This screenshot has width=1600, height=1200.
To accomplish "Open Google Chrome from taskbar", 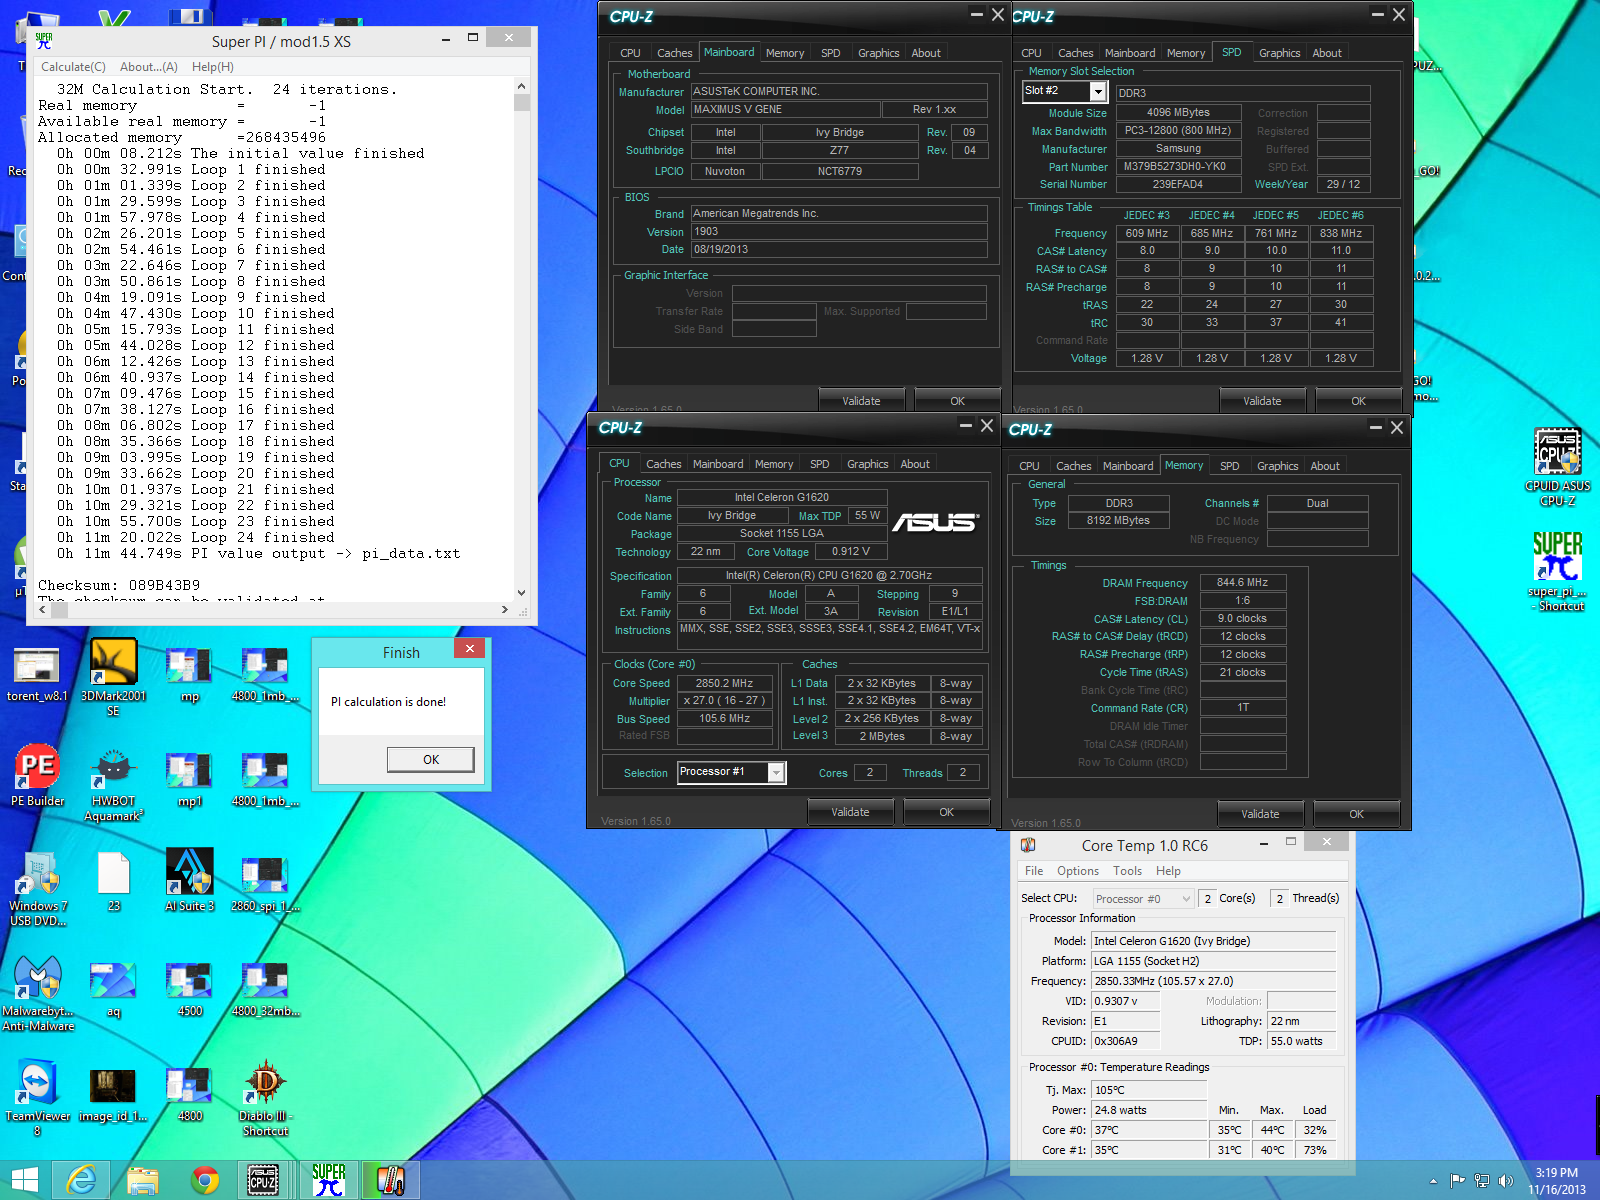I will 205,1180.
